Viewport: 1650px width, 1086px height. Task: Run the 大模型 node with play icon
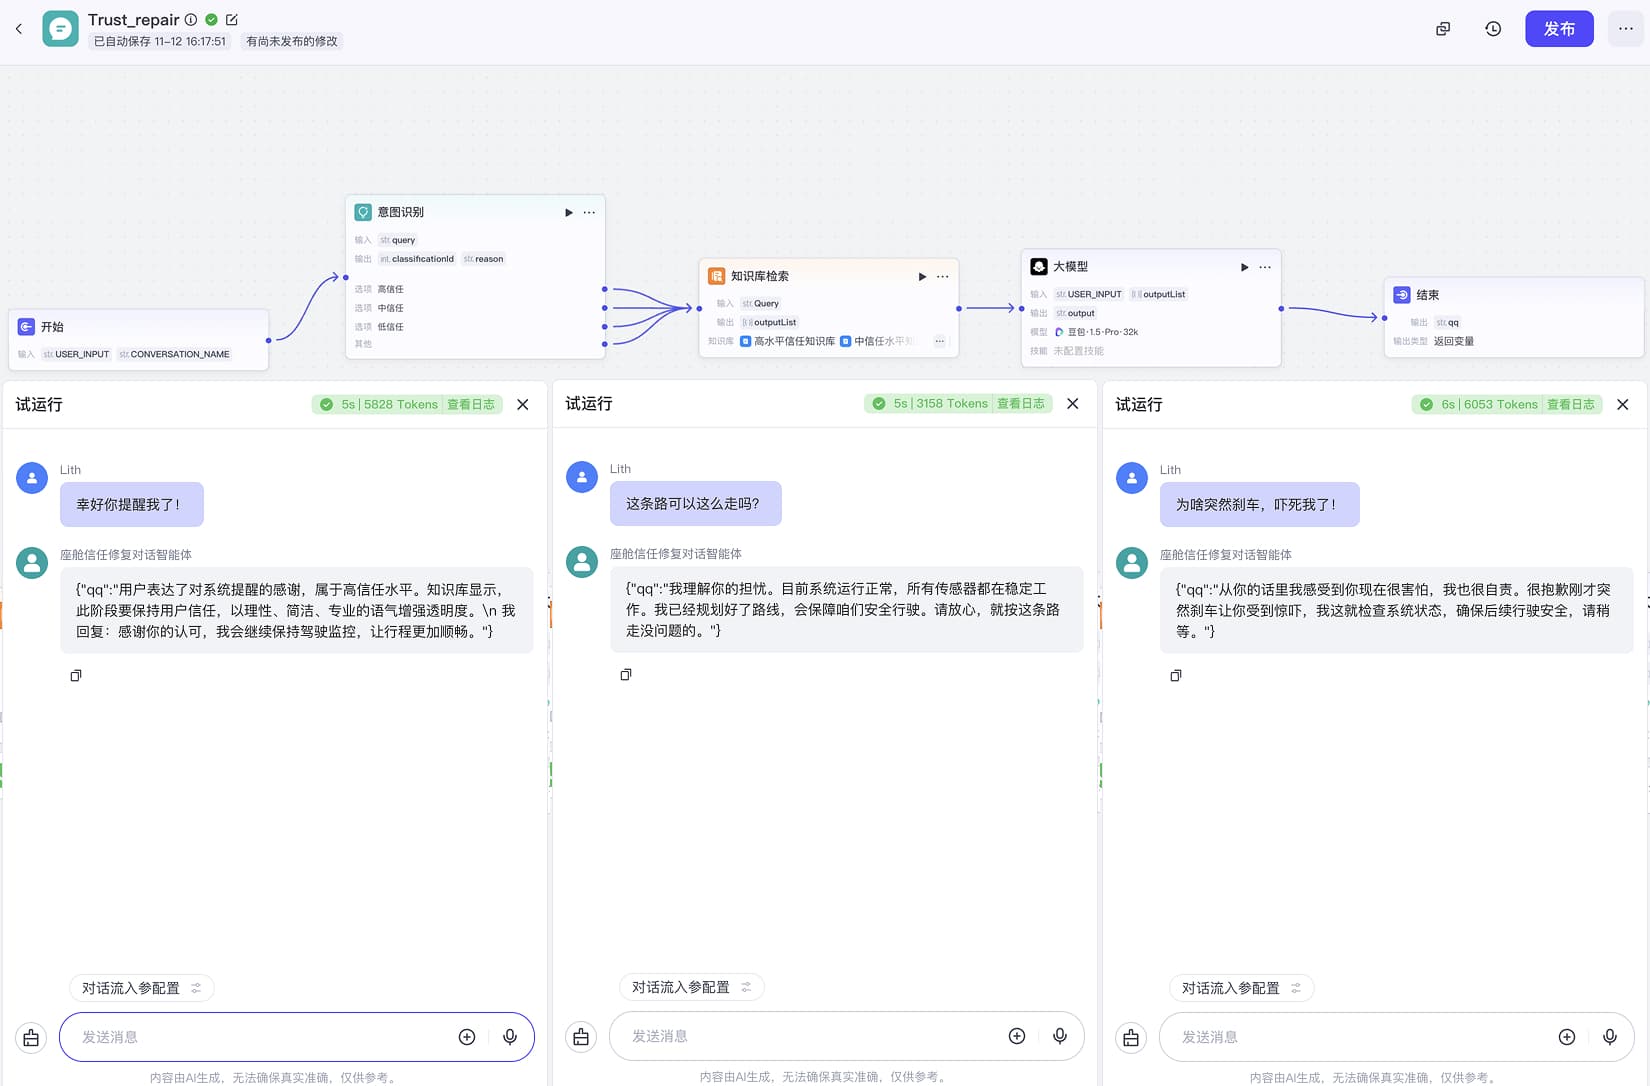[x=1244, y=267]
